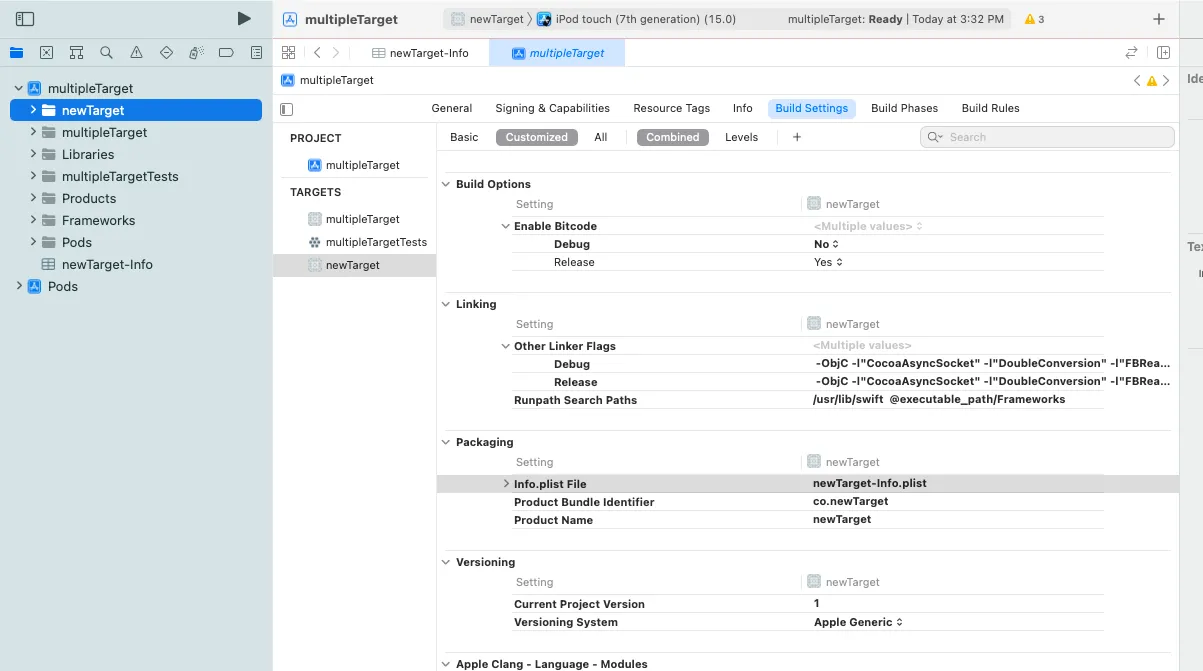Collapse the Build Options section
This screenshot has height=671, width=1203.
coord(446,184)
